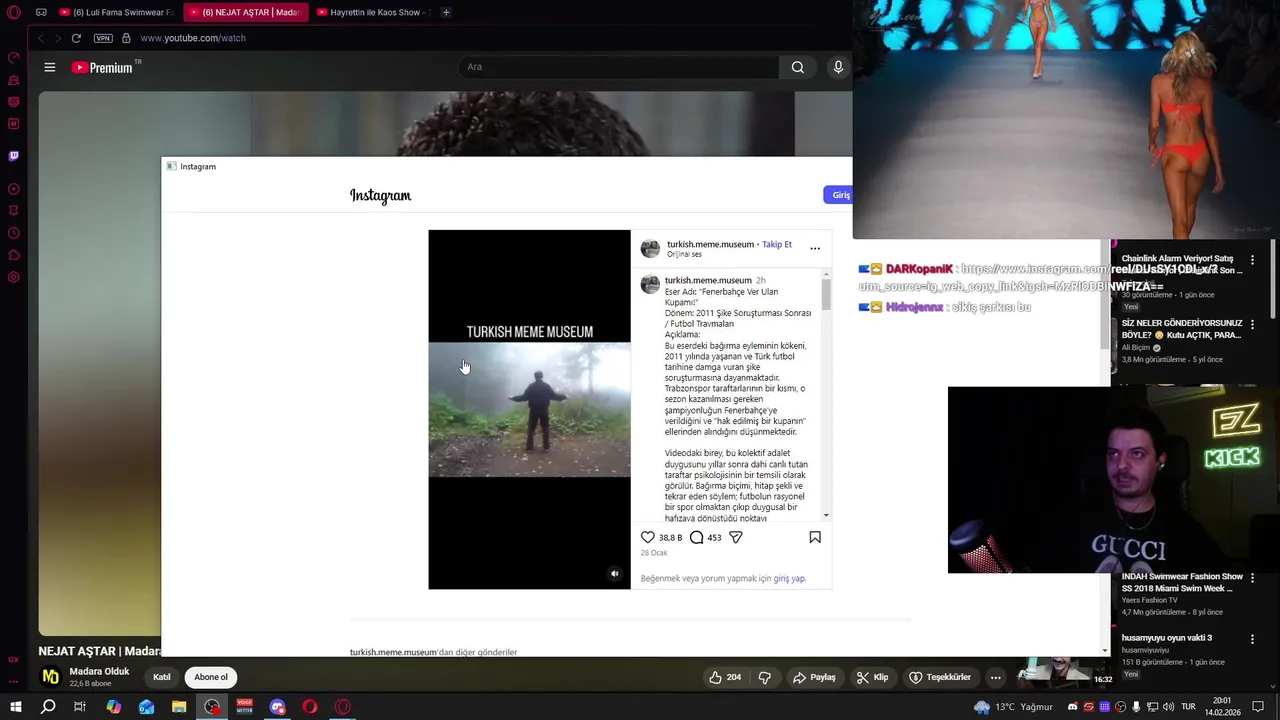Subscribe with Abone ol button
The width and height of the screenshot is (1280, 720).
211,677
